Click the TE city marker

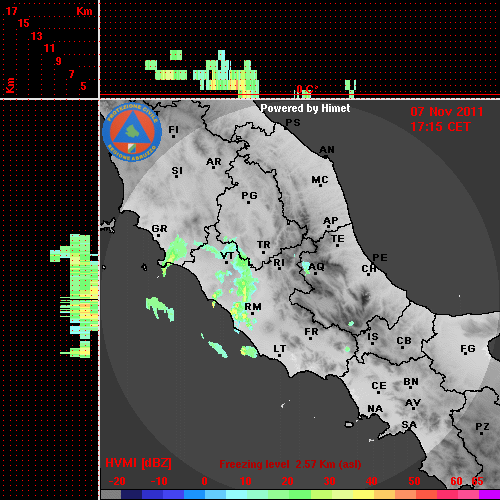[338, 240]
